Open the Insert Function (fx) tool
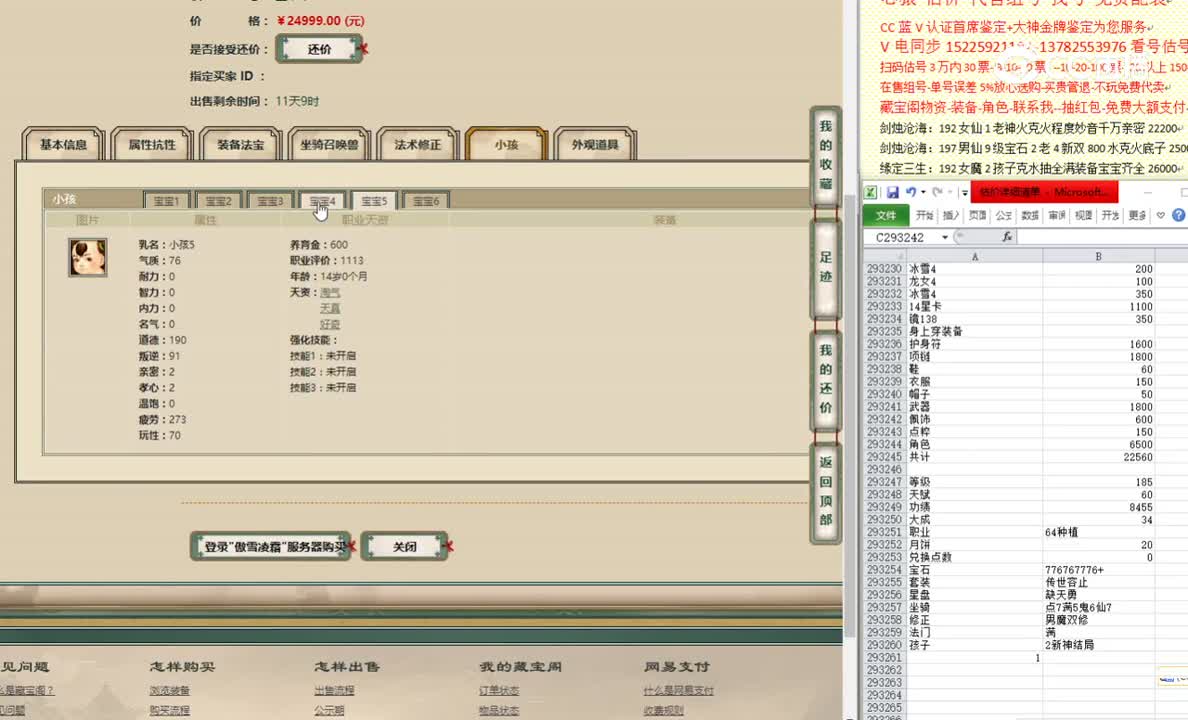 [x=1007, y=236]
